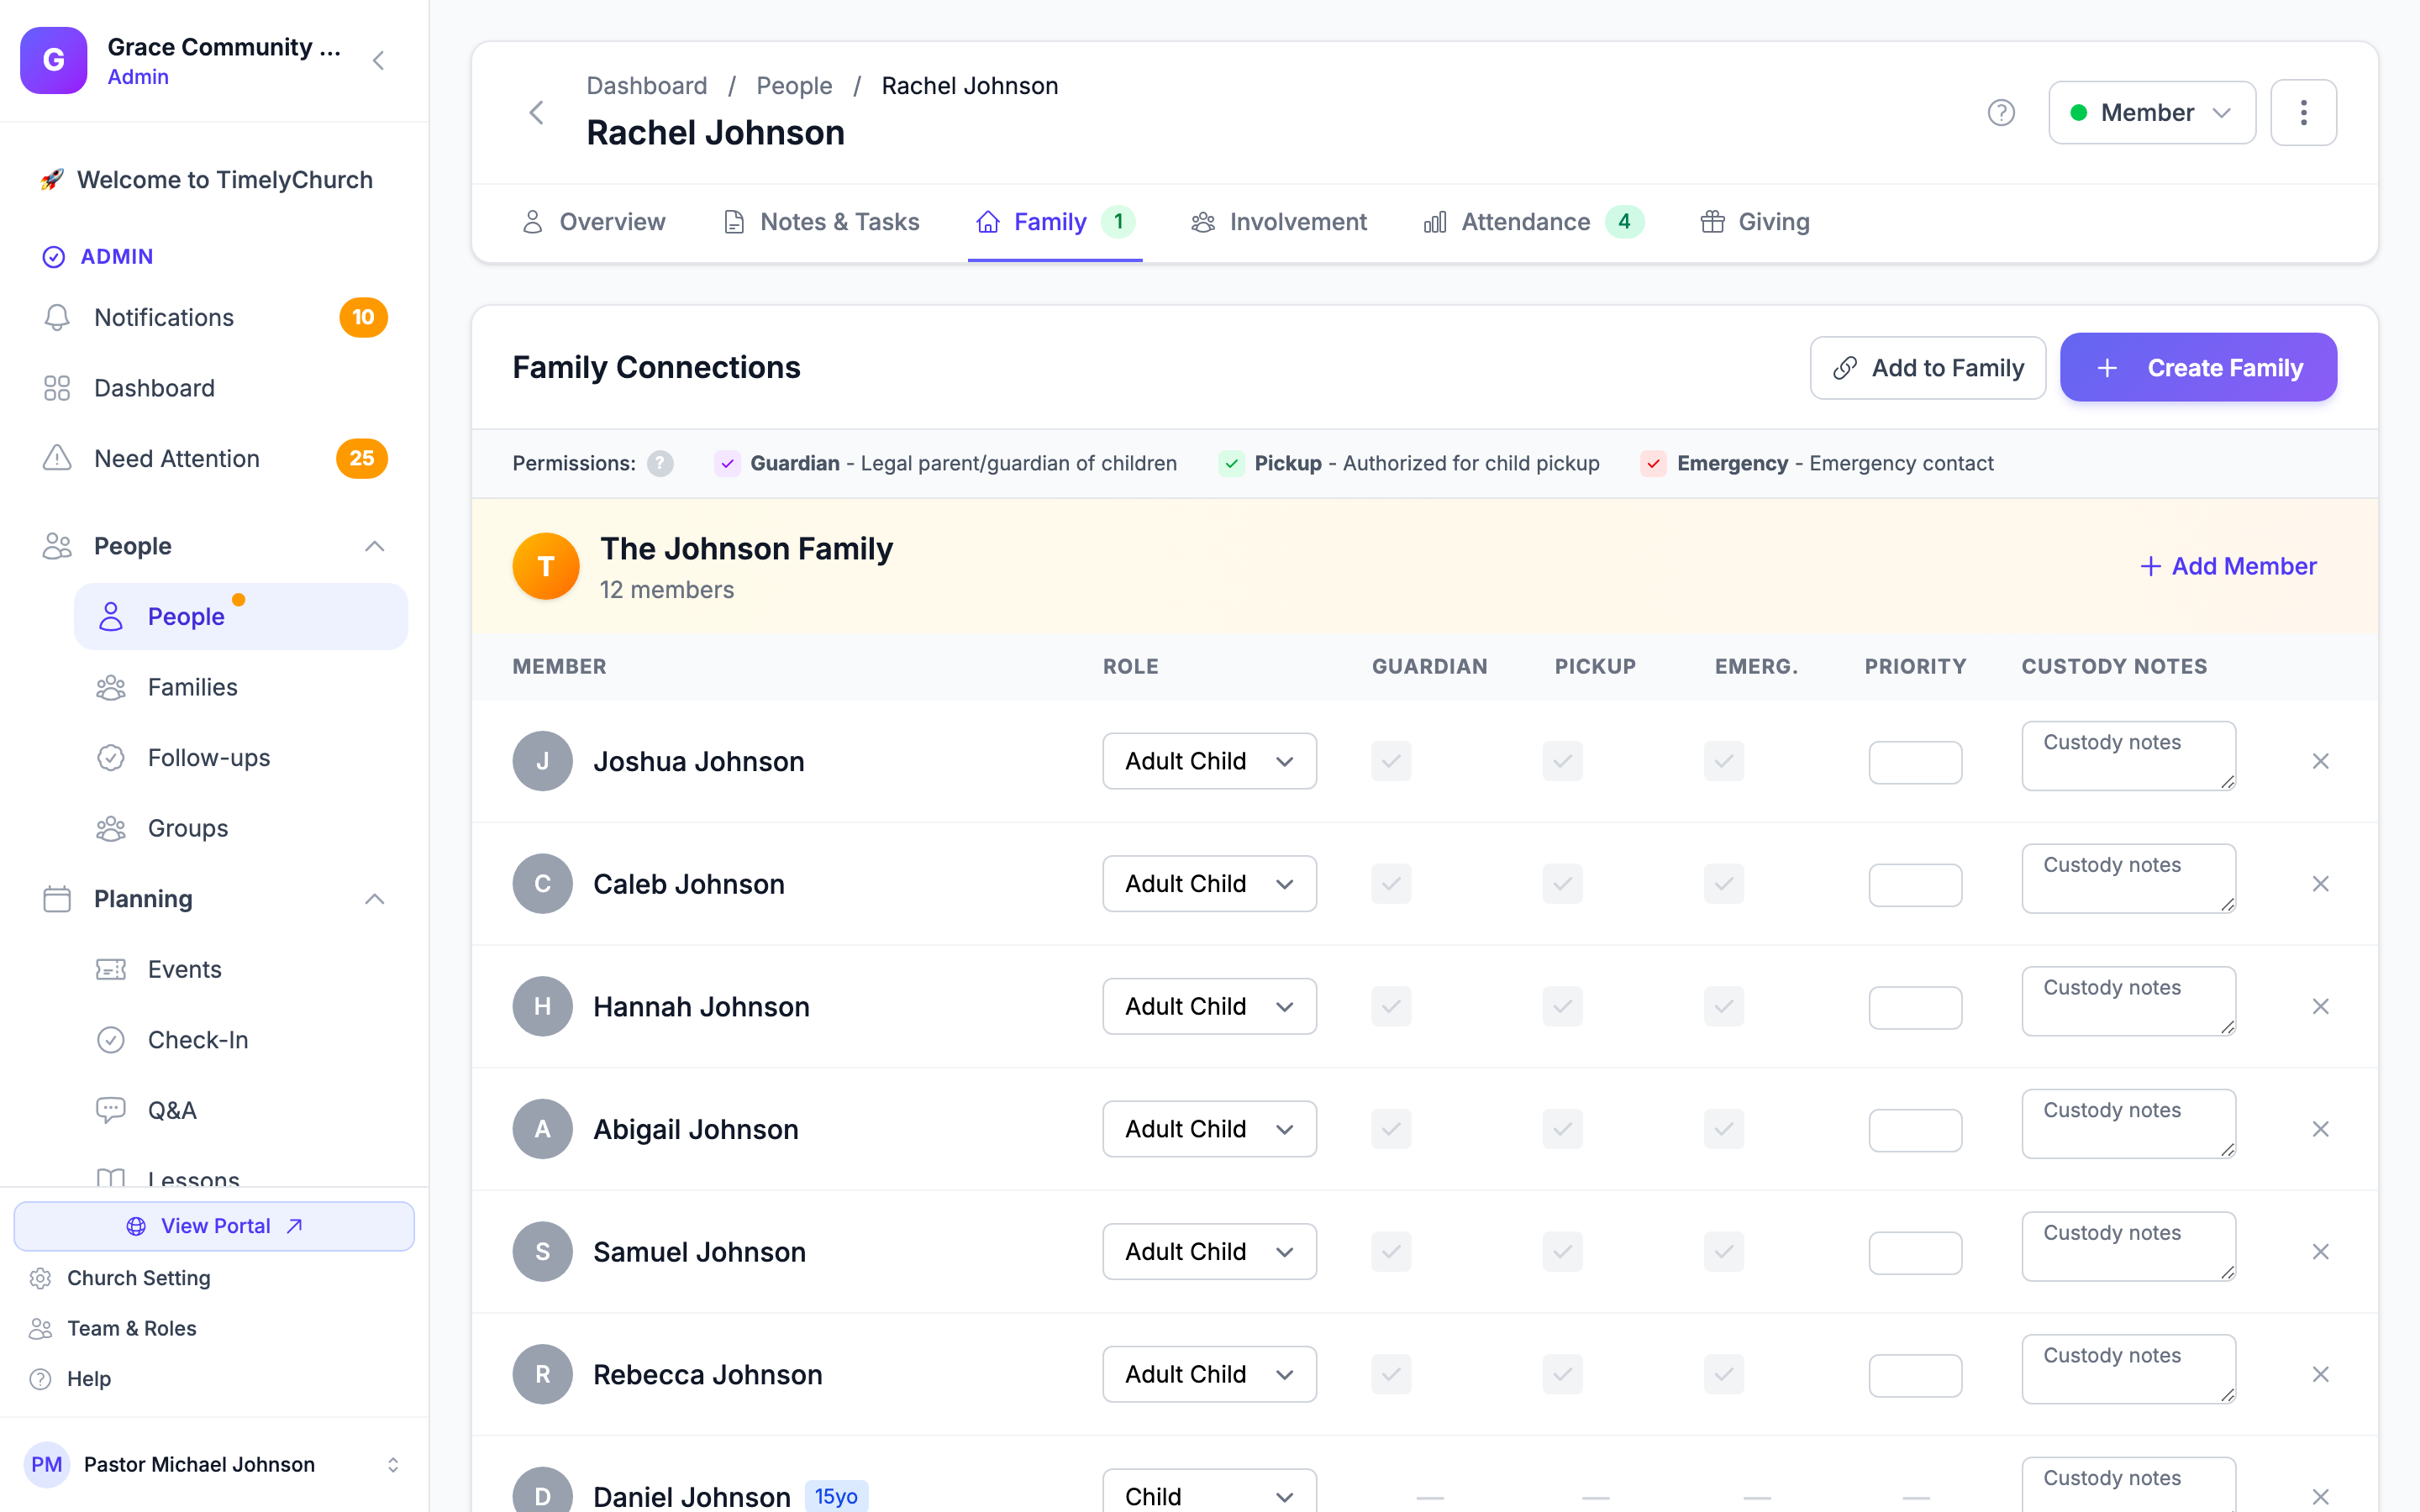Open the Pastor Michael Johnson account switcher

(x=214, y=1465)
